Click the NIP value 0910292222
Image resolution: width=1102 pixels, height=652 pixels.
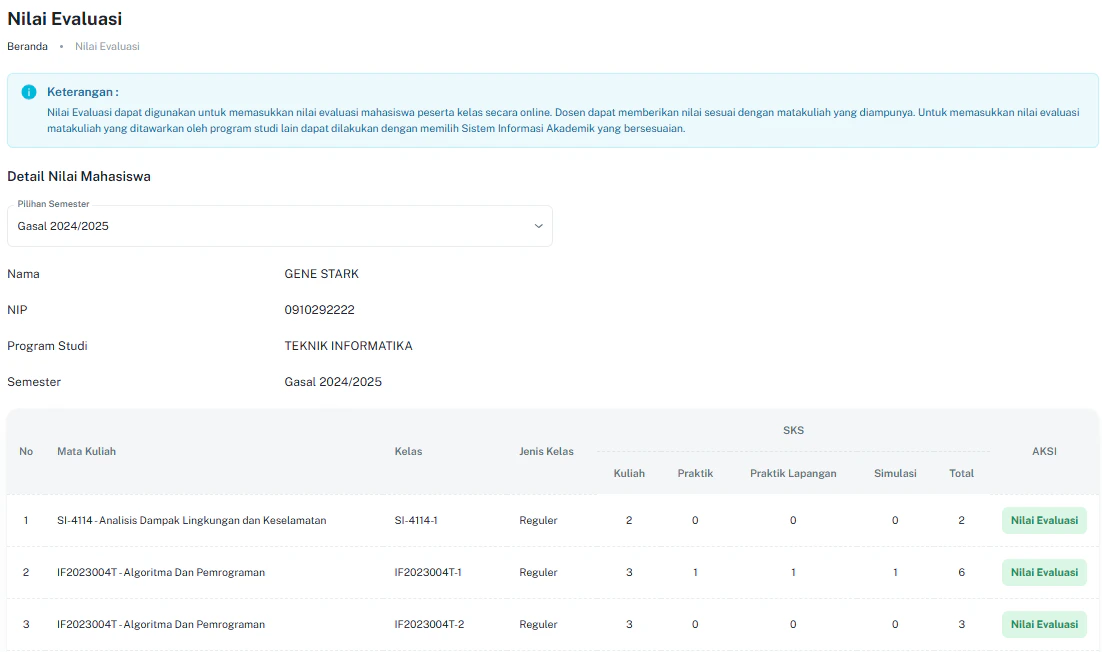[319, 310]
